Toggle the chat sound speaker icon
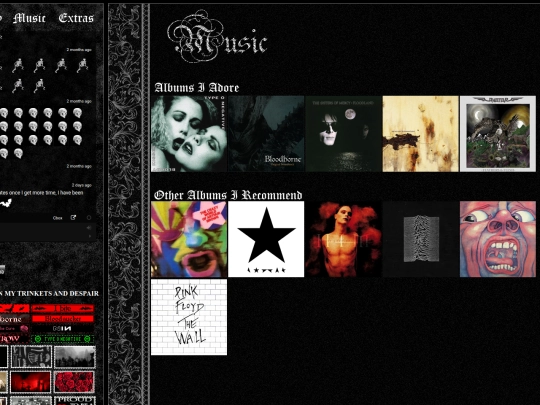This screenshot has width=540, height=405. click(89, 228)
